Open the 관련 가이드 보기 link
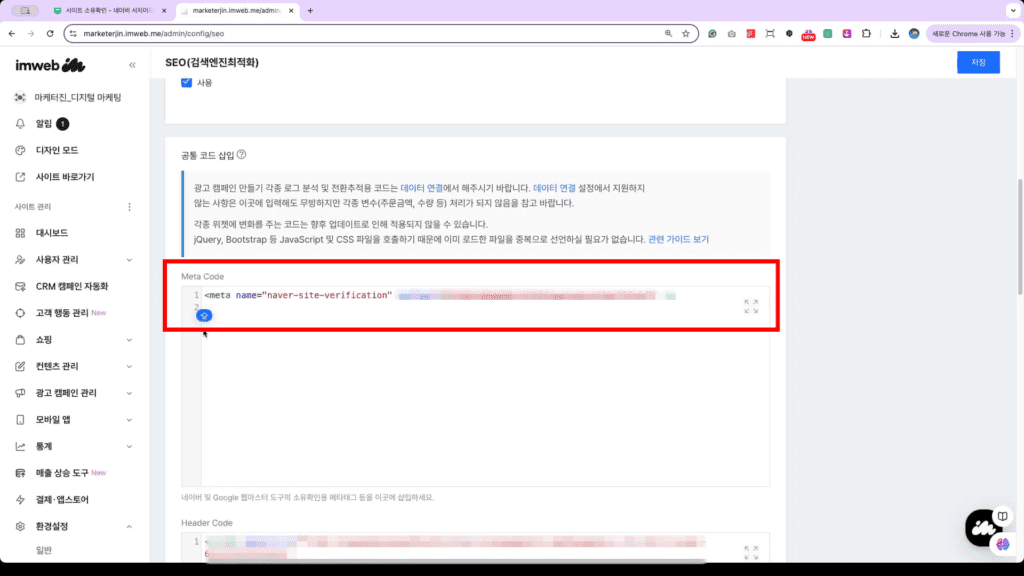 [678, 240]
